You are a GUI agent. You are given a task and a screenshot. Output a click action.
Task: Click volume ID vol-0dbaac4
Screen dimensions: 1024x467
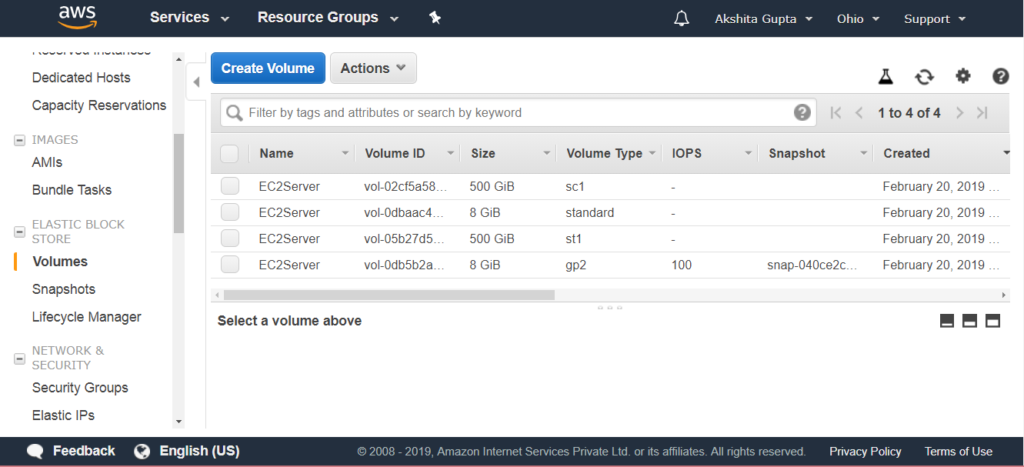point(406,213)
